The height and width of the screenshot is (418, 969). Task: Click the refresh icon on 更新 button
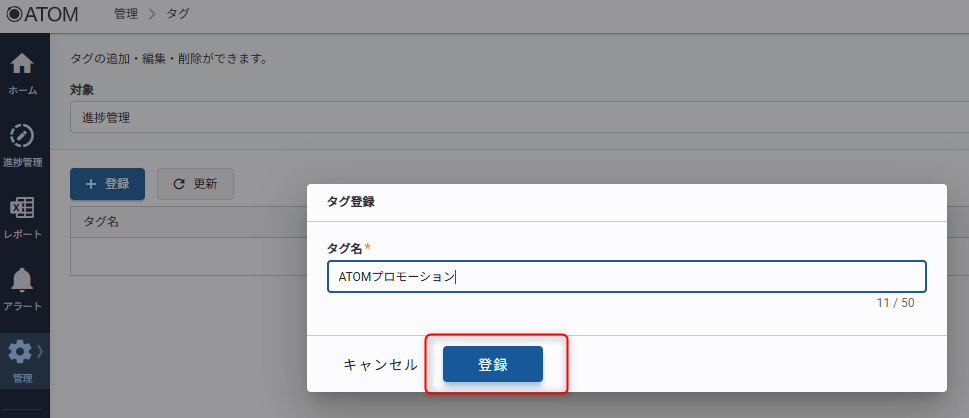[179, 184]
